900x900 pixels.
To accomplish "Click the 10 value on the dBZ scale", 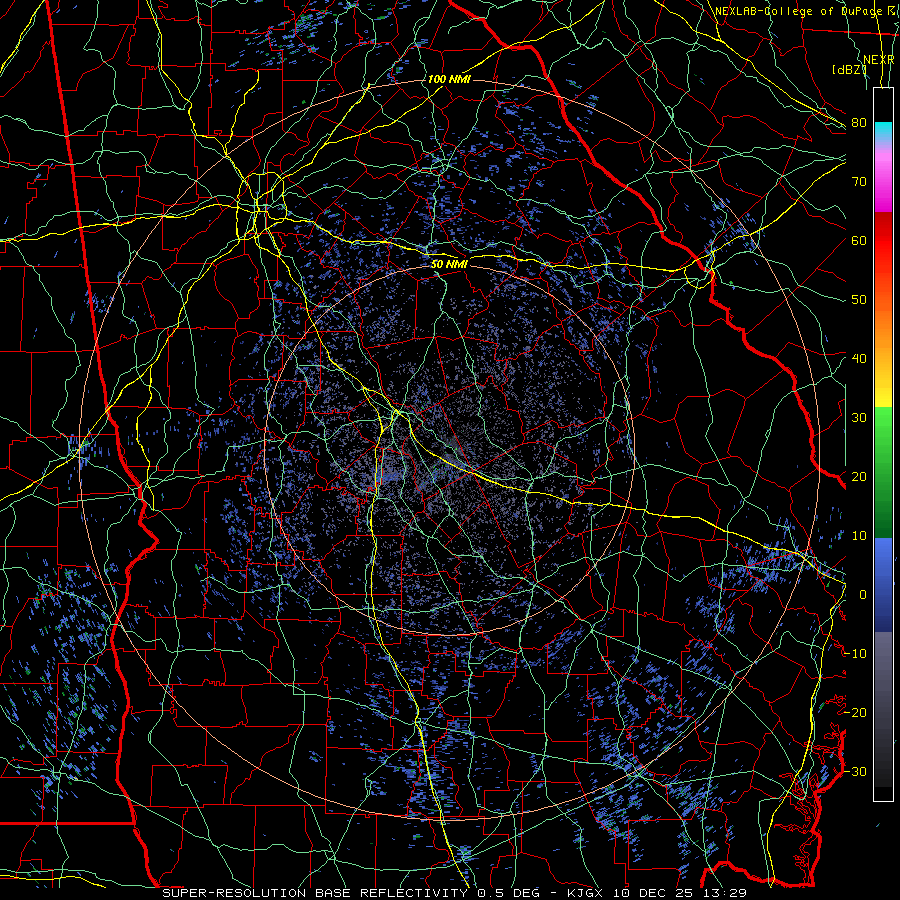I will click(859, 536).
